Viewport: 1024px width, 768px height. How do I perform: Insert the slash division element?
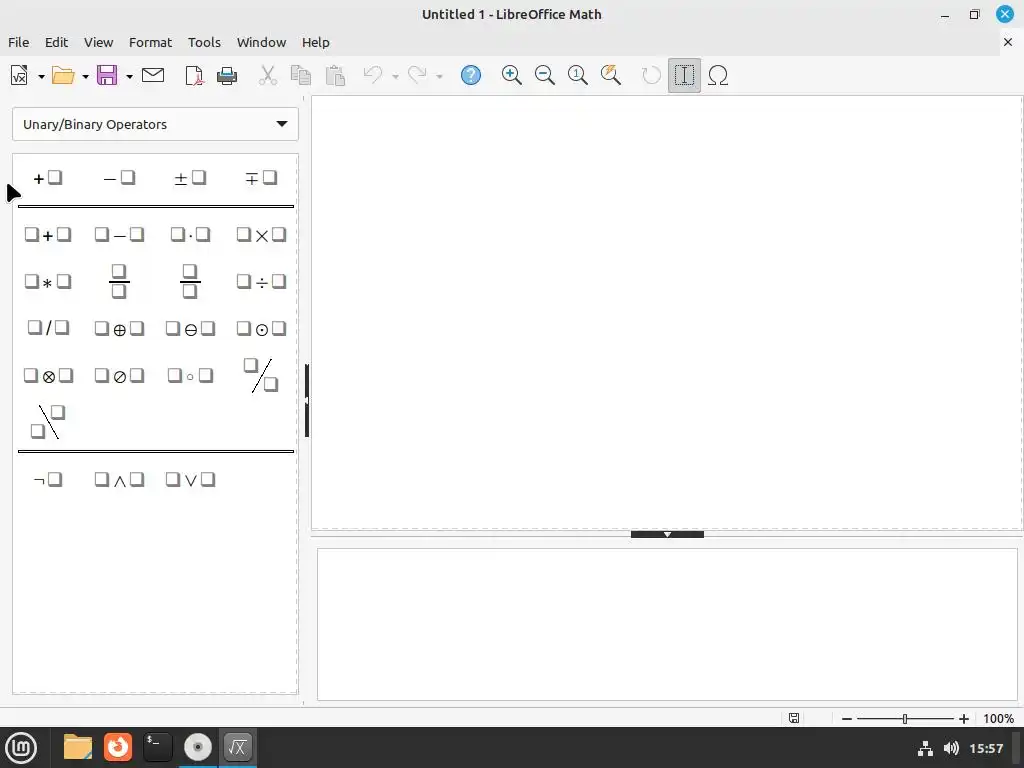pyautogui.click(x=48, y=328)
